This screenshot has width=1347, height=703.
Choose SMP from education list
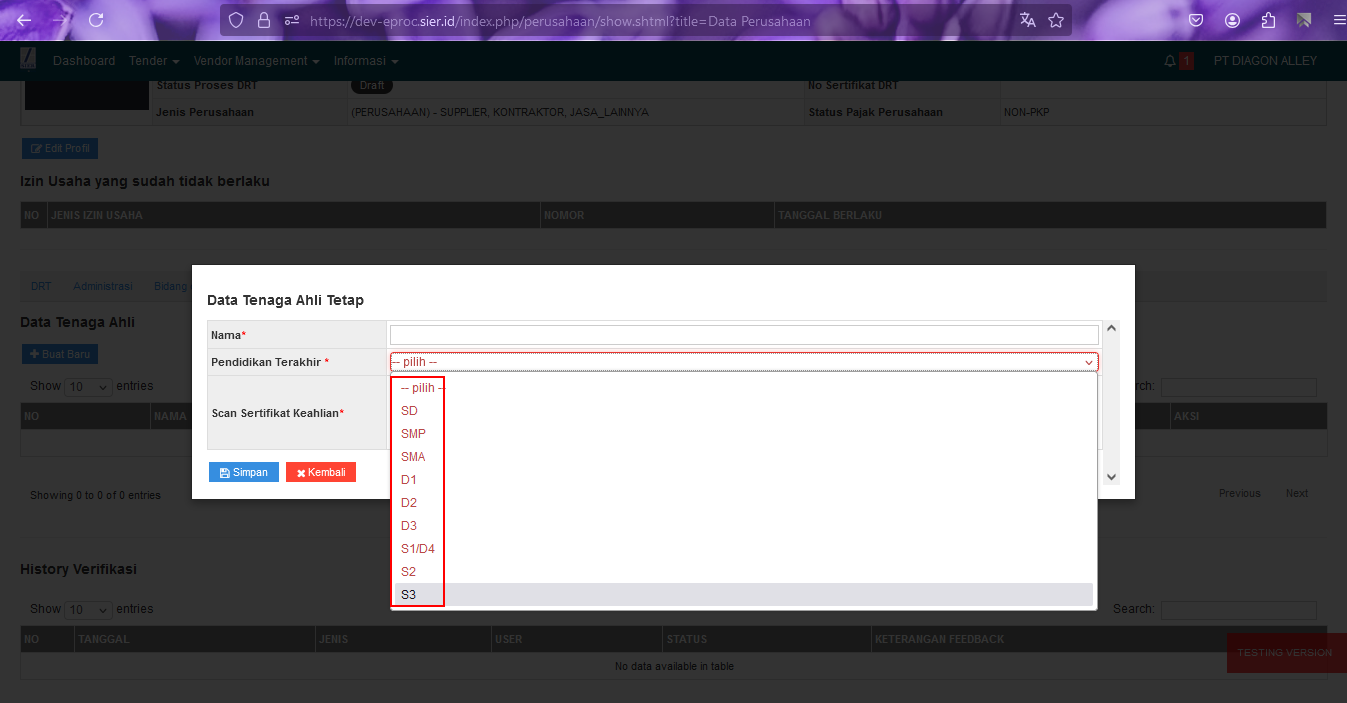743,434
